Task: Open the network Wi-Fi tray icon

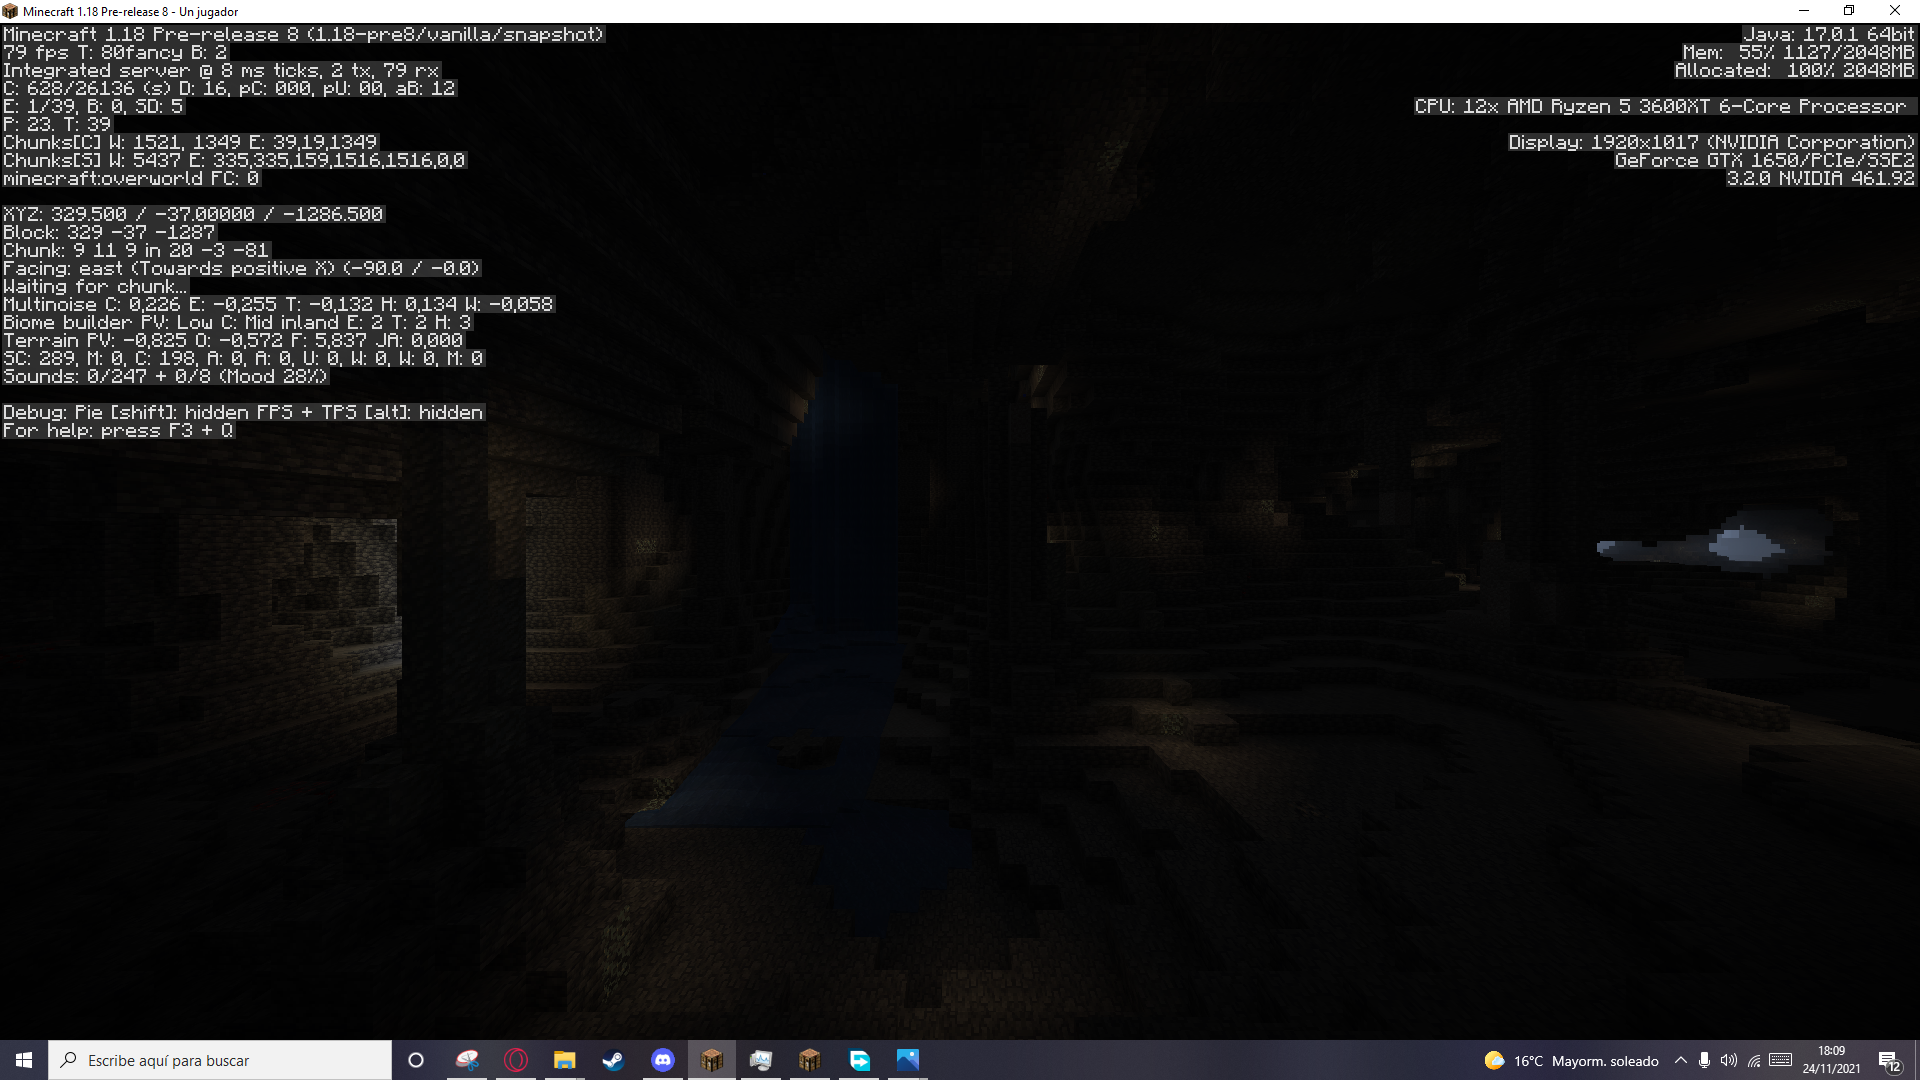Action: (1754, 1060)
